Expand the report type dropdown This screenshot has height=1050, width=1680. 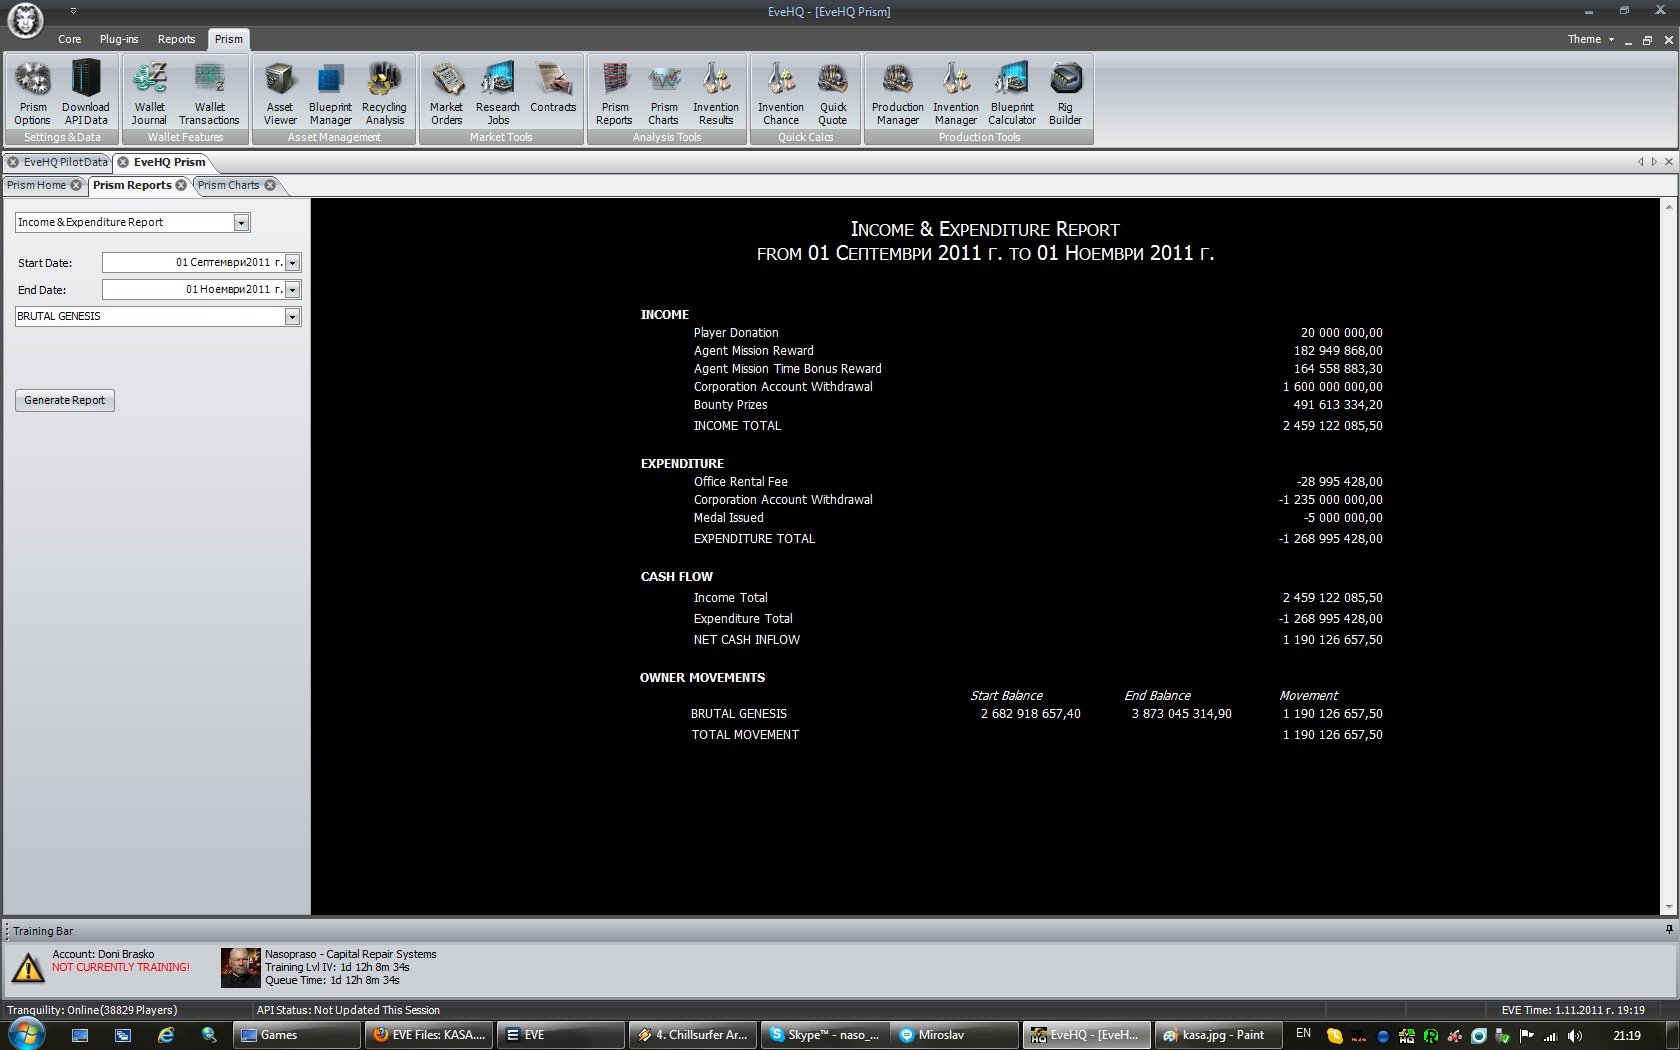point(241,223)
